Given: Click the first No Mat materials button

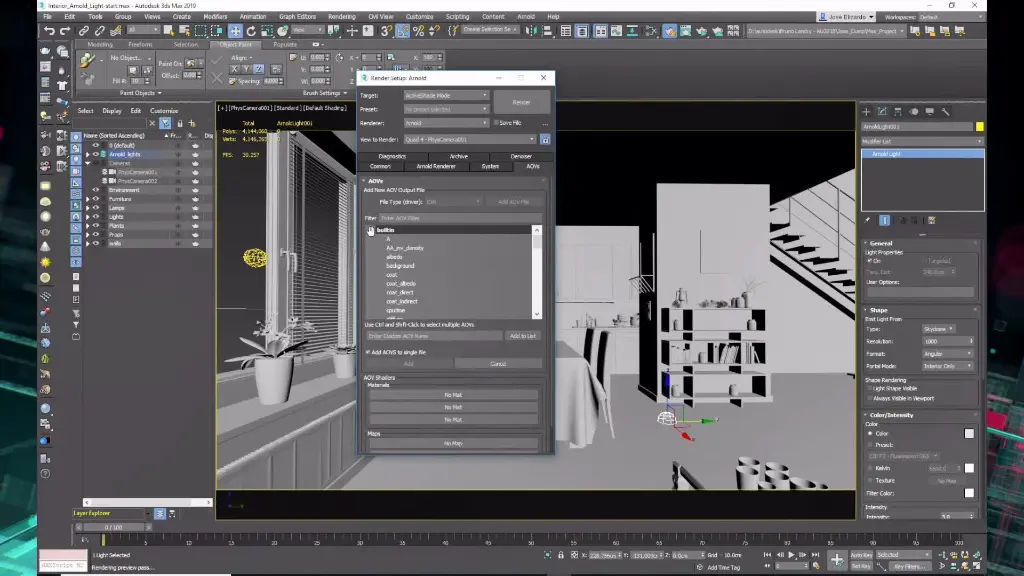Looking at the screenshot, I should pos(453,395).
